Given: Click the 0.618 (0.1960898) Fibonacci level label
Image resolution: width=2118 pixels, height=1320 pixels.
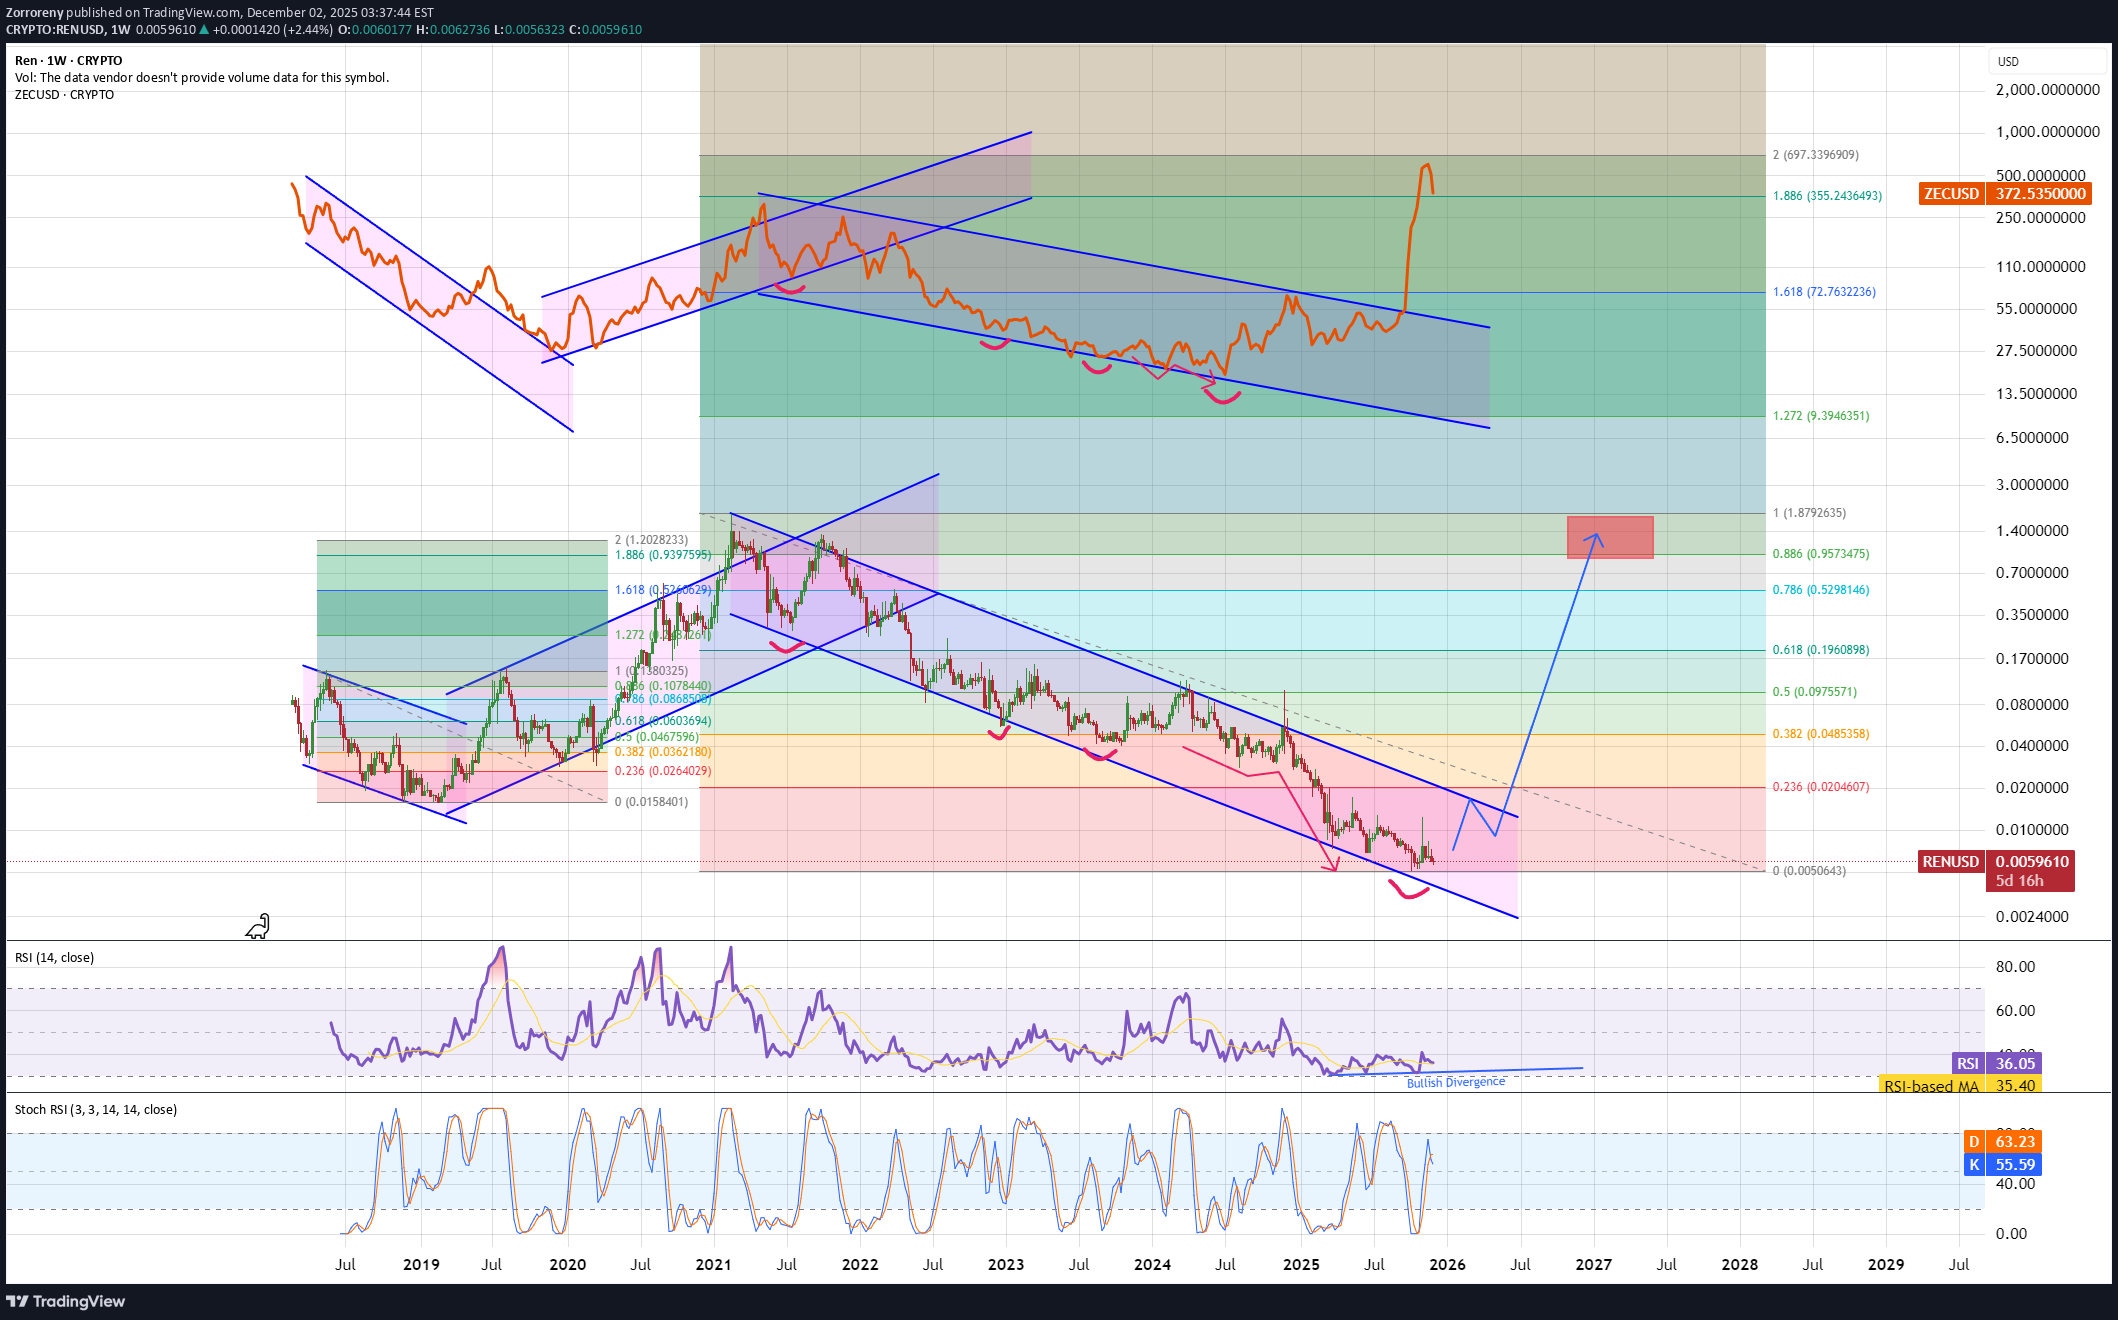Looking at the screenshot, I should 1820,650.
